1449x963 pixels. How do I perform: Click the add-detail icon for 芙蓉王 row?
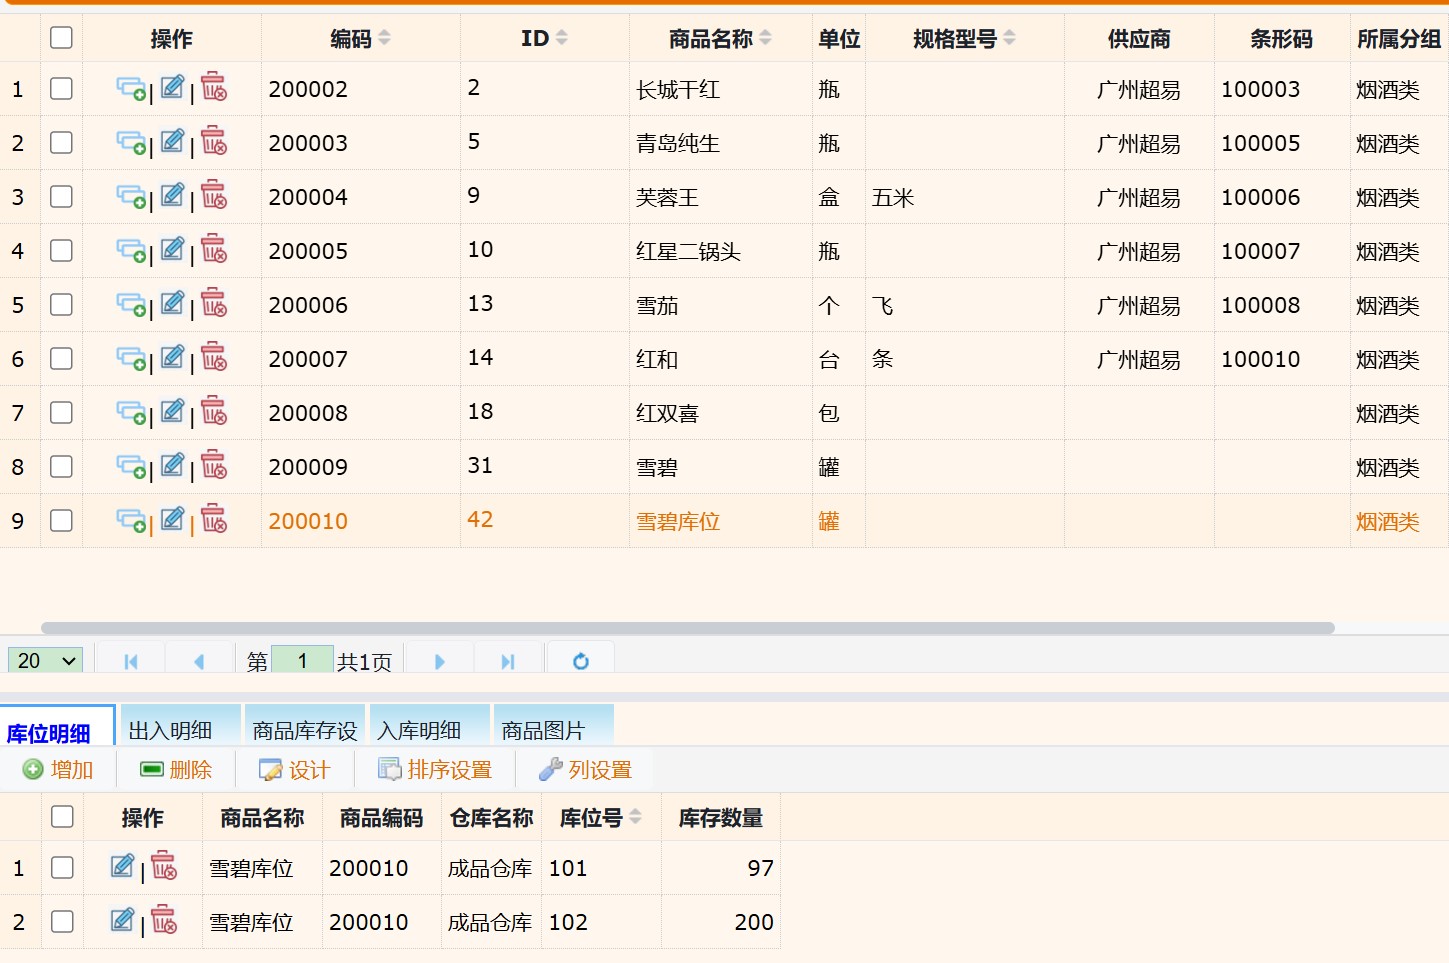click(131, 197)
